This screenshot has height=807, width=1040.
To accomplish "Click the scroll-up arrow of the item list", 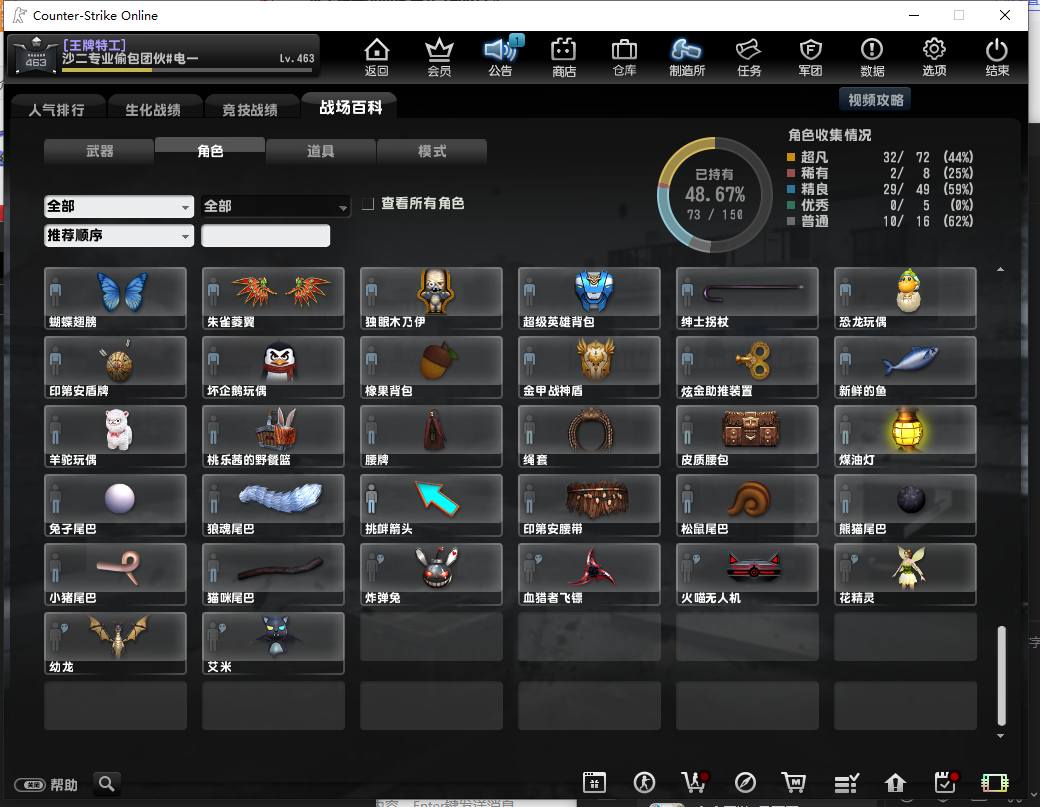I will [1000, 269].
